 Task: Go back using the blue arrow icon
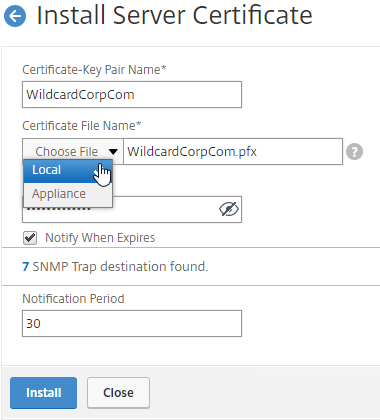(x=15, y=16)
